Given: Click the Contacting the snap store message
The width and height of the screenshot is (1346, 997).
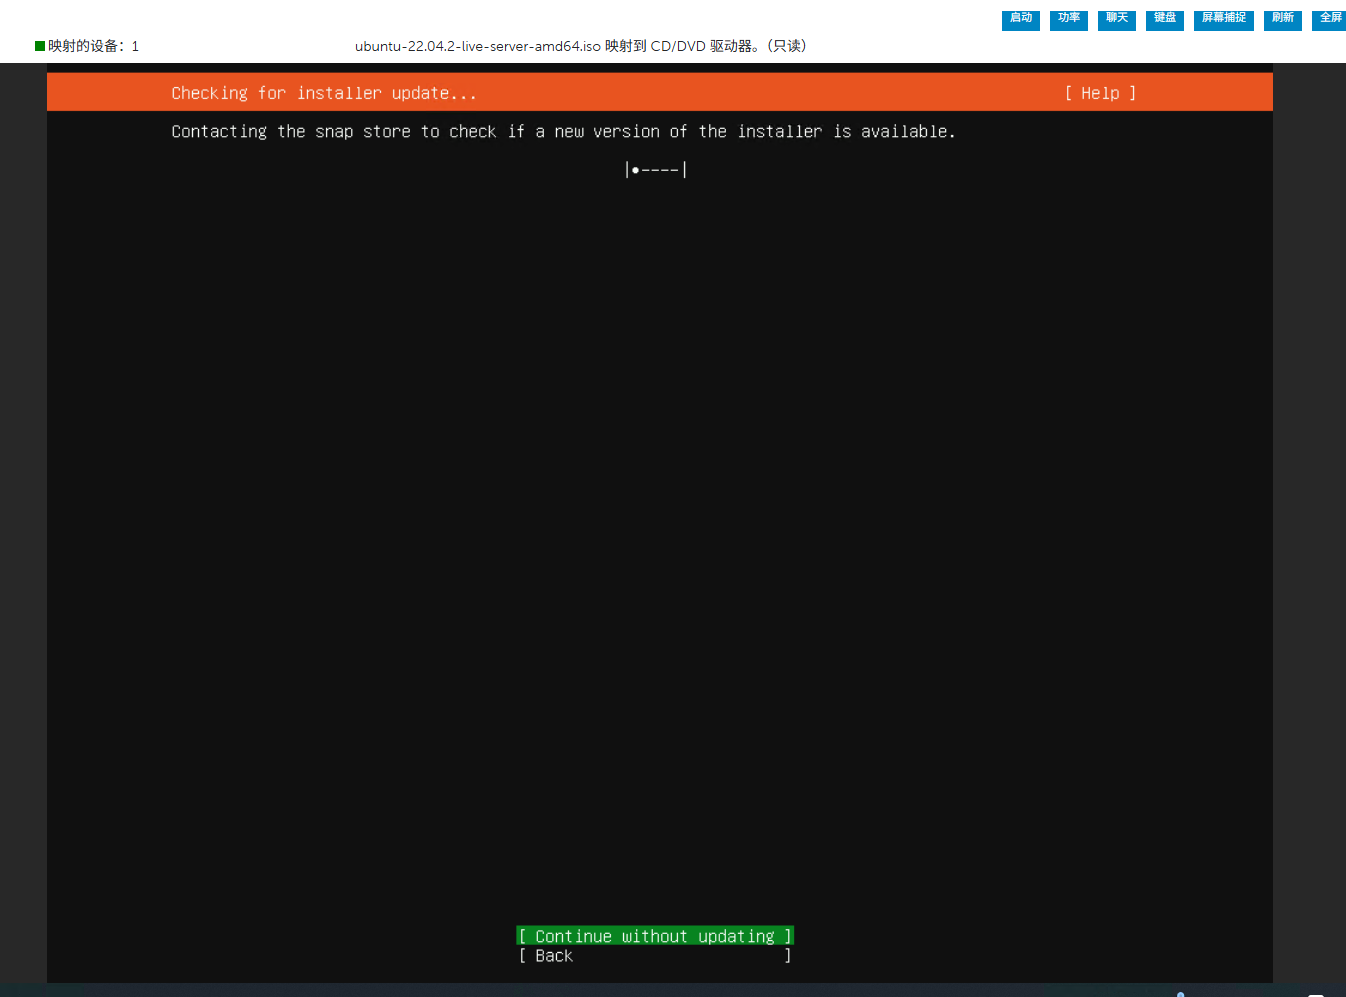Looking at the screenshot, I should click(x=563, y=132).
